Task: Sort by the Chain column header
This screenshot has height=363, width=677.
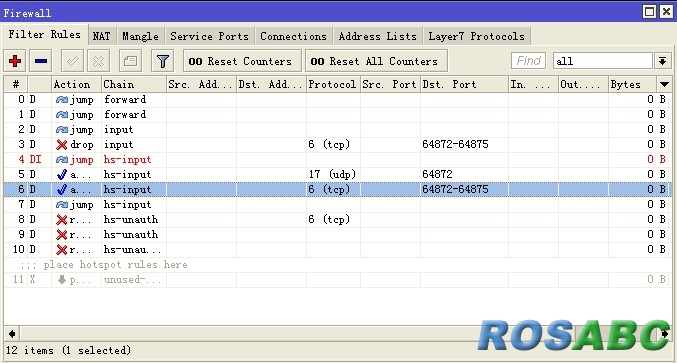Action: [134, 84]
